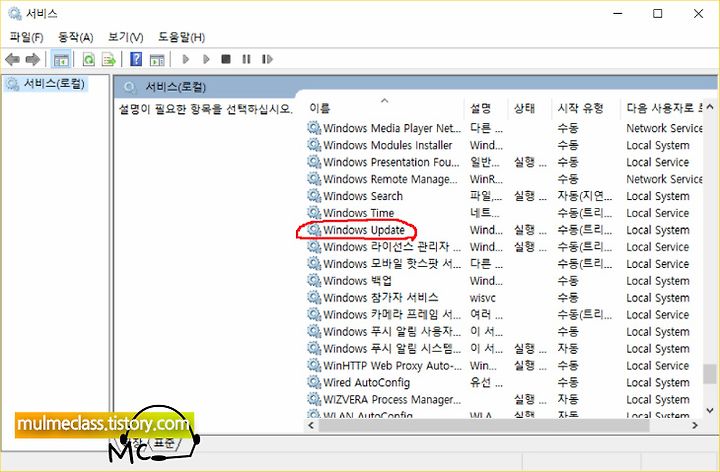720x472 pixels.
Task: Click the services window title bar icon
Action: (x=15, y=14)
